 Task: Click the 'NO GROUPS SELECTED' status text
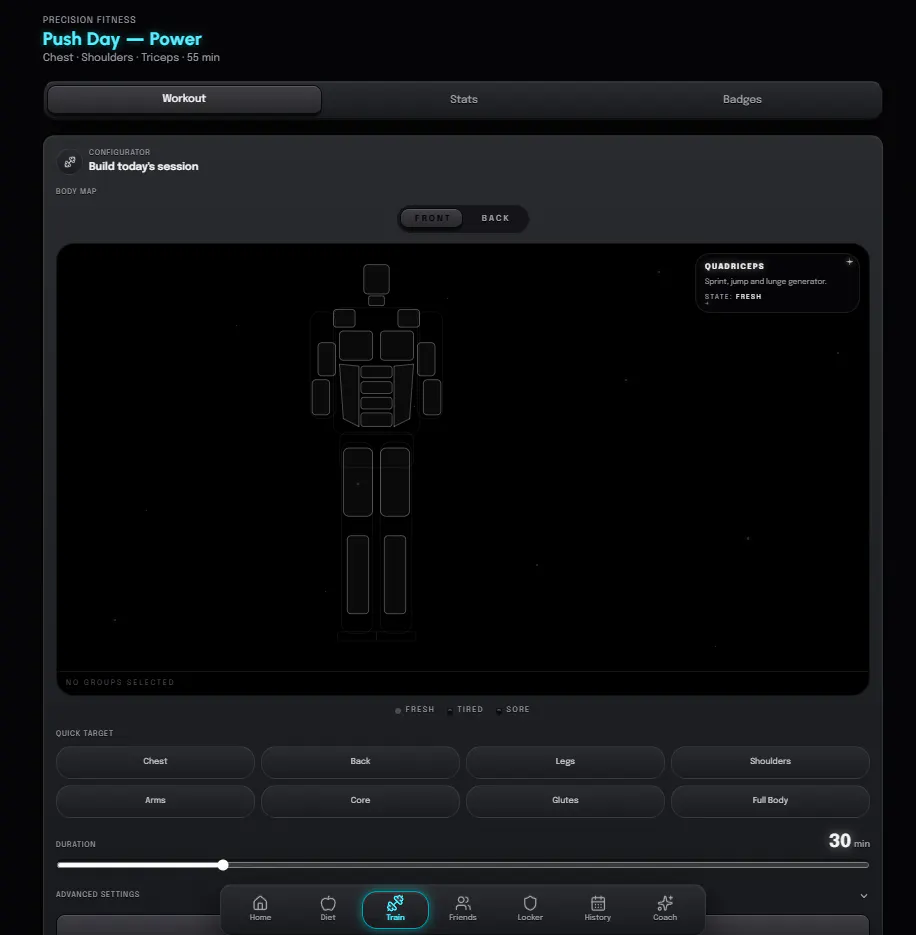click(x=120, y=682)
